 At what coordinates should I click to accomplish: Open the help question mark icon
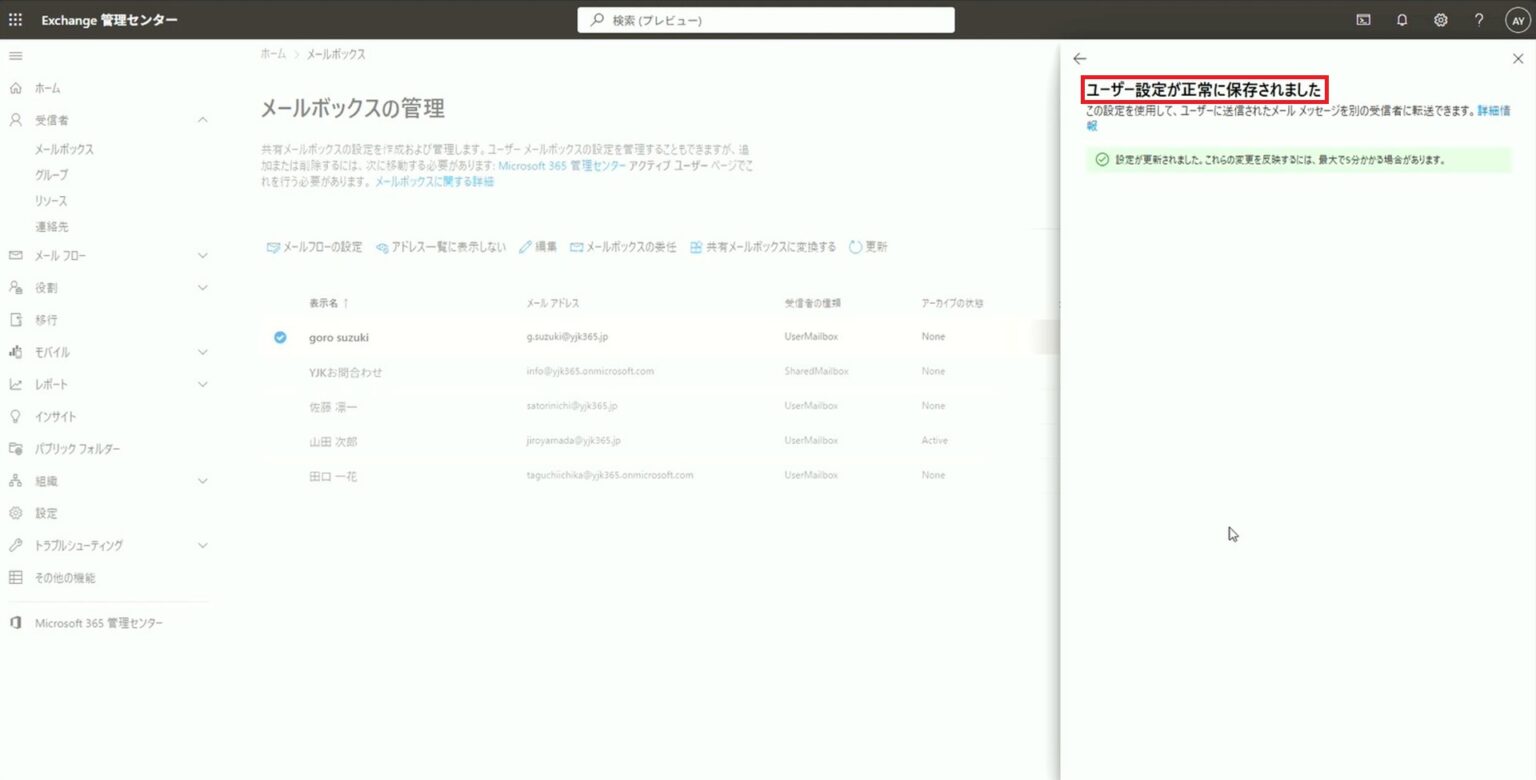tap(1478, 19)
